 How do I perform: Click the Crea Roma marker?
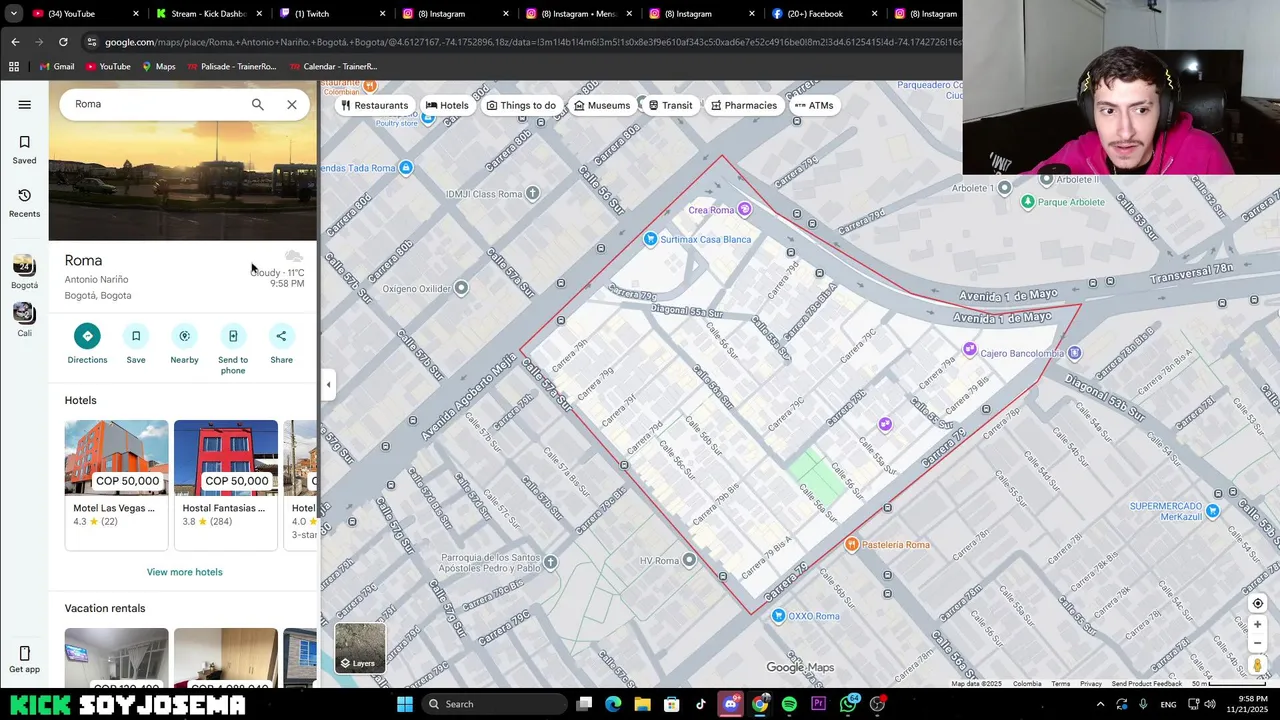743,210
